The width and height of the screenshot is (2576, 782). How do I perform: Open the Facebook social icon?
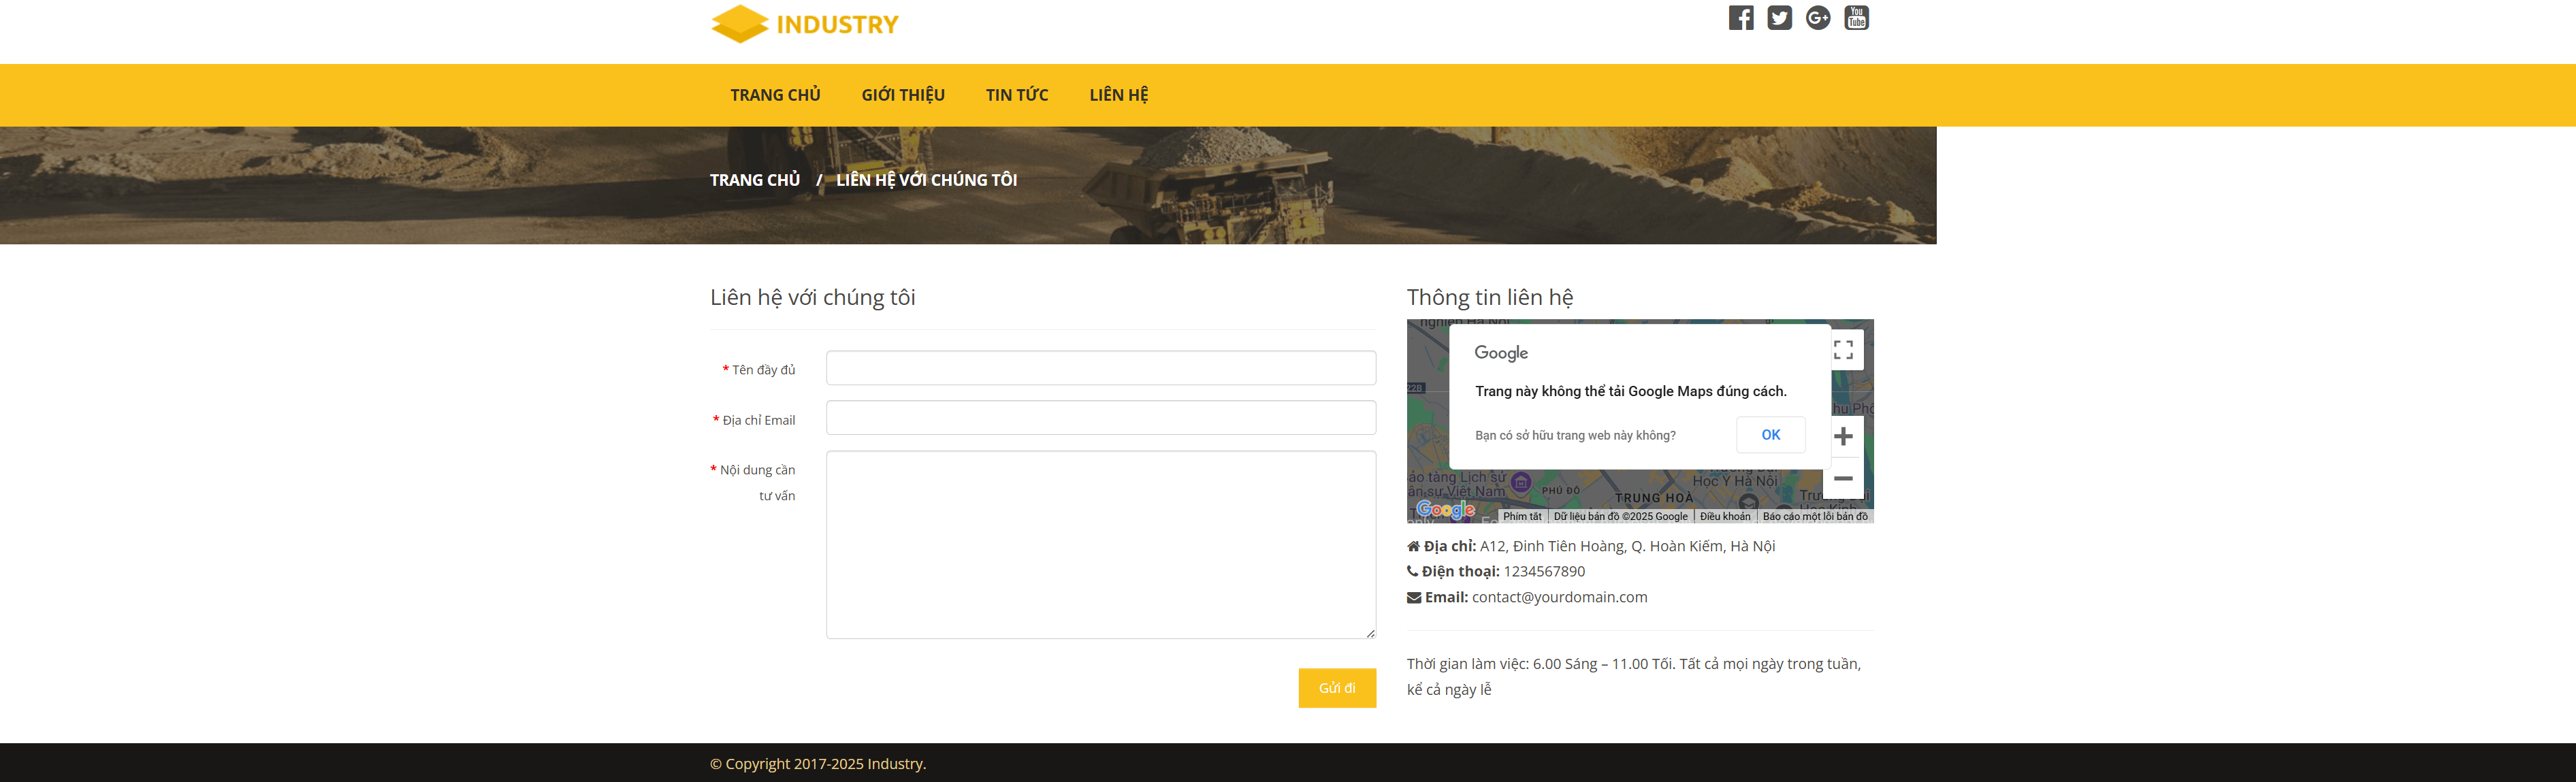pos(1741,18)
